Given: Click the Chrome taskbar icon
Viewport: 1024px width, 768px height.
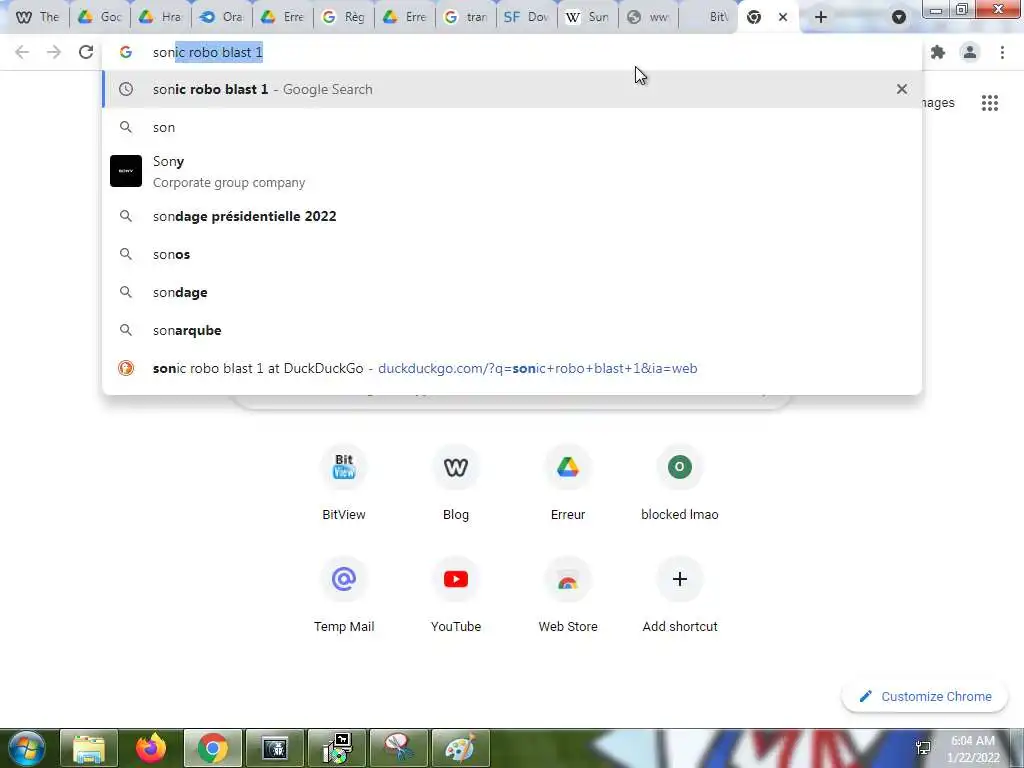Looking at the screenshot, I should tap(213, 748).
